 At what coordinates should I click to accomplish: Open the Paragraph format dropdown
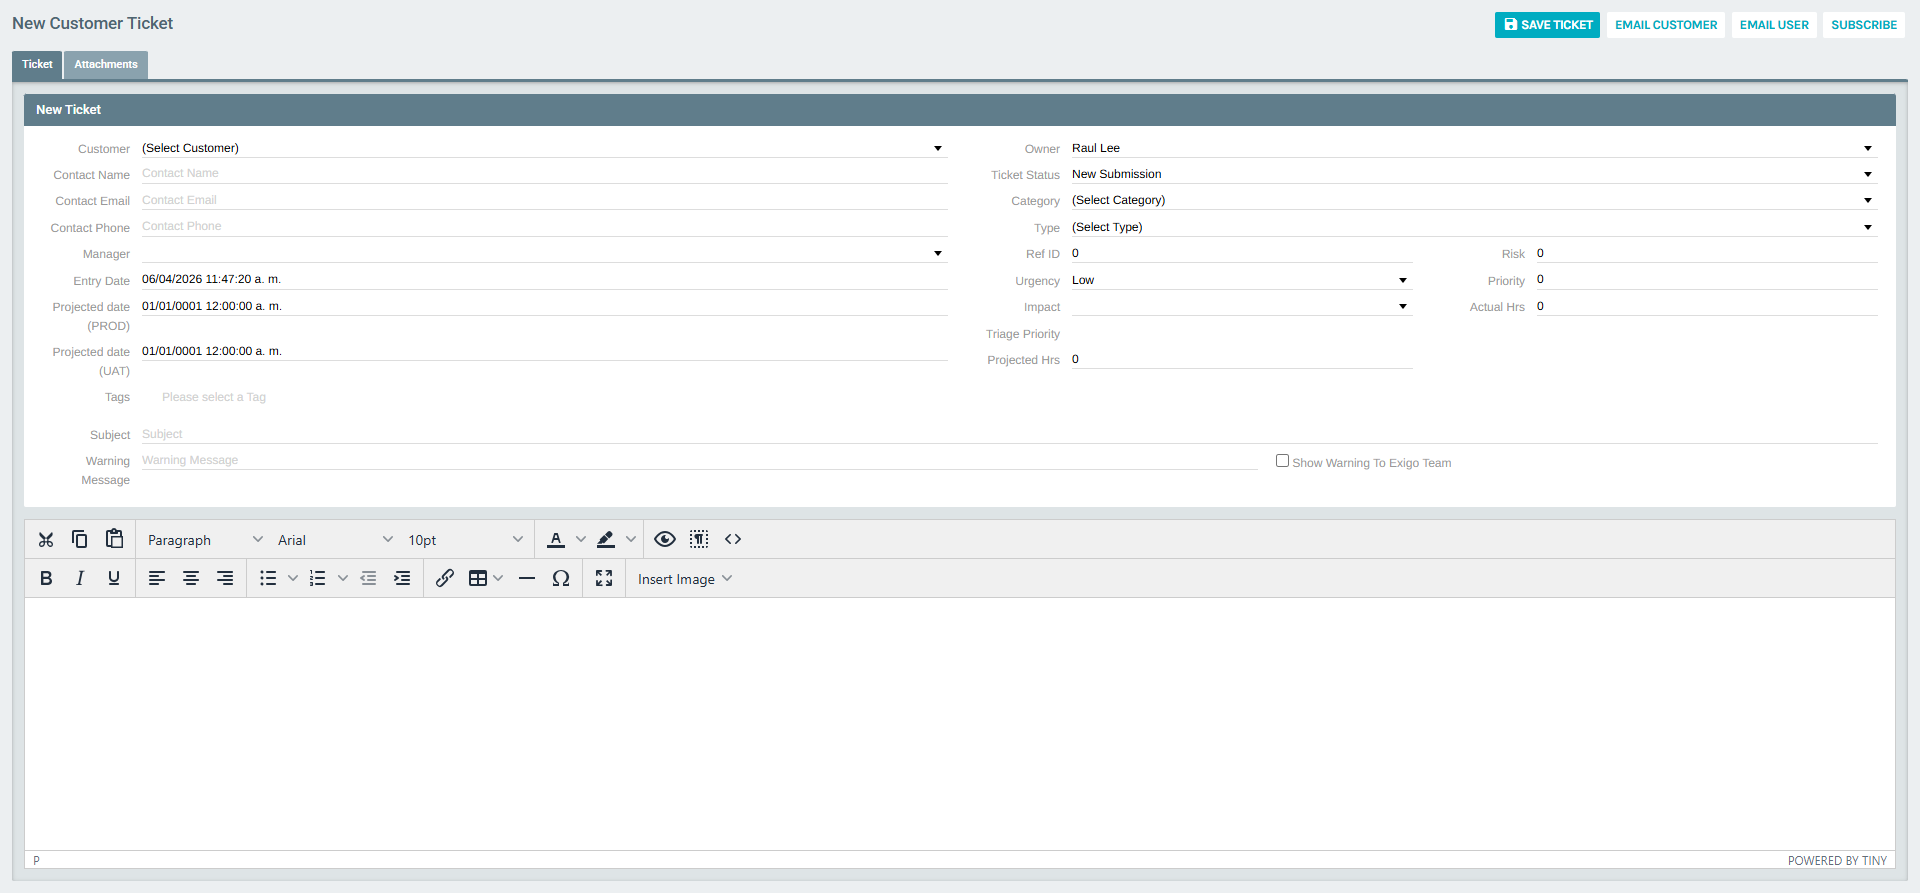[204, 540]
